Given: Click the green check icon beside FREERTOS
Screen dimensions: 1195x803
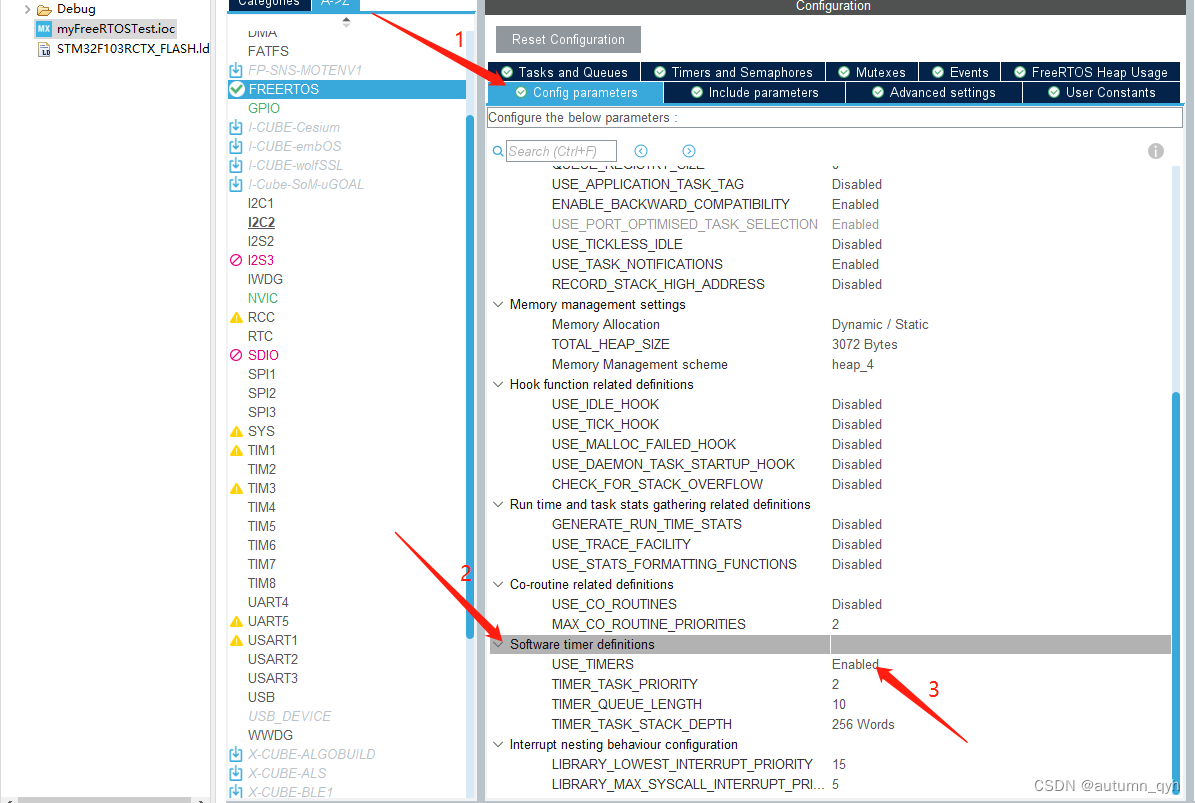Looking at the screenshot, I should point(237,88).
